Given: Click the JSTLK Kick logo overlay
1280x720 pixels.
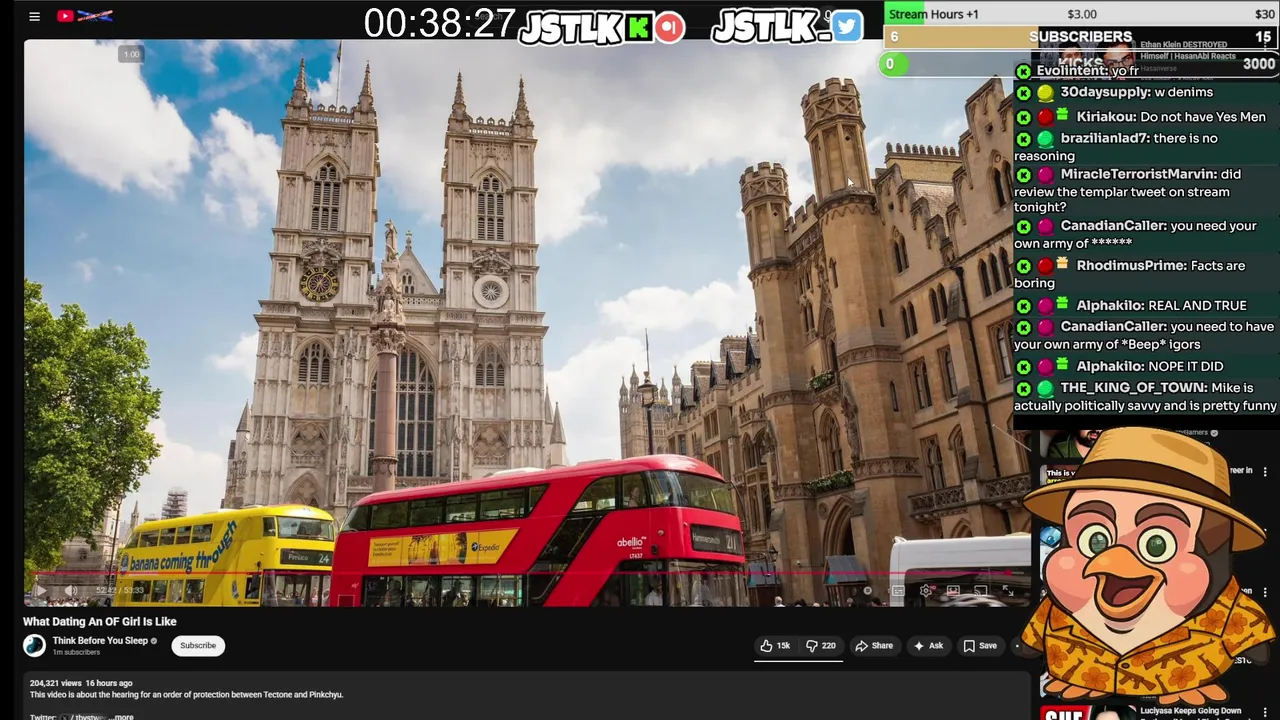Looking at the screenshot, I should coord(586,28).
